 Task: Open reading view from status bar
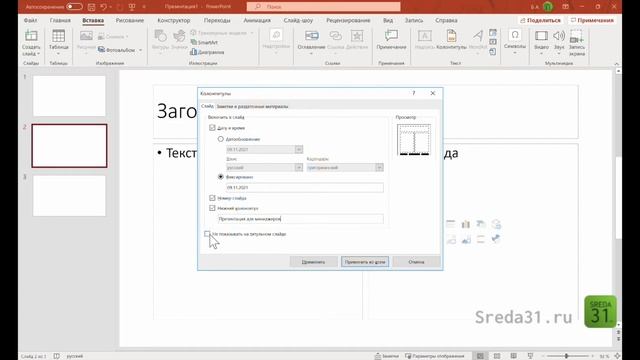pyautogui.click(x=513, y=356)
